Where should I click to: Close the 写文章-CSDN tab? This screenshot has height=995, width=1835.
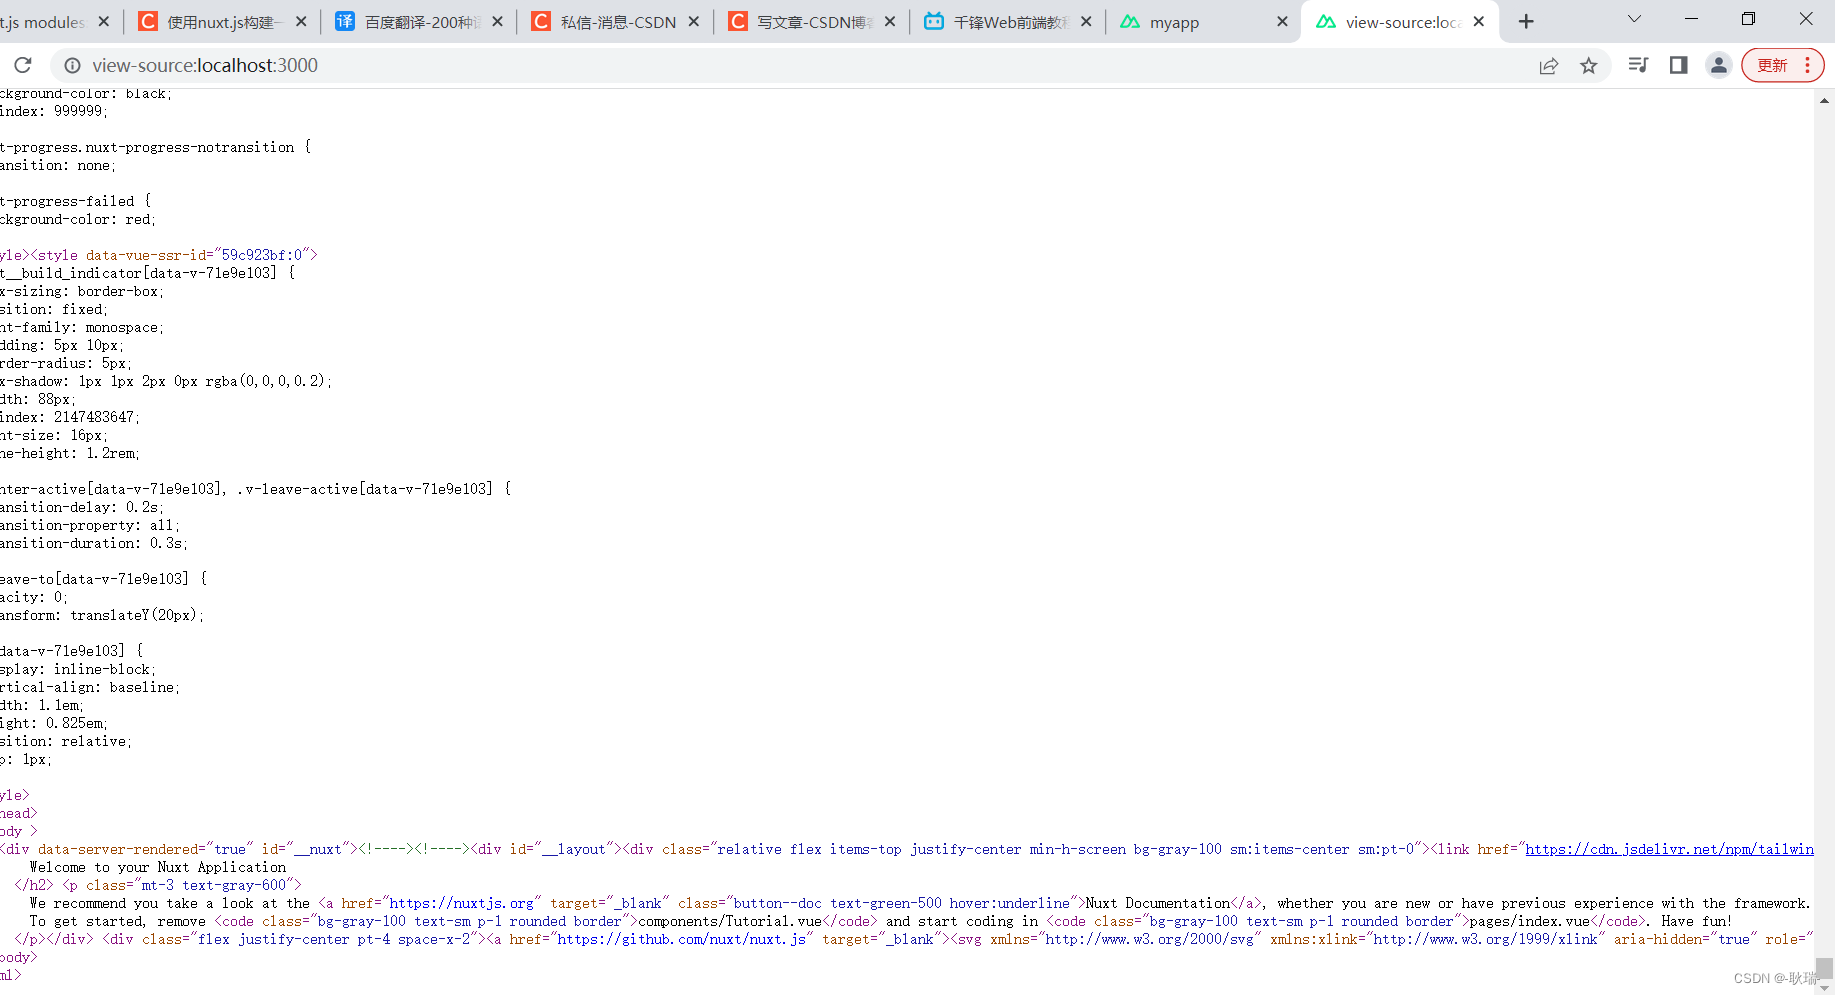point(890,22)
